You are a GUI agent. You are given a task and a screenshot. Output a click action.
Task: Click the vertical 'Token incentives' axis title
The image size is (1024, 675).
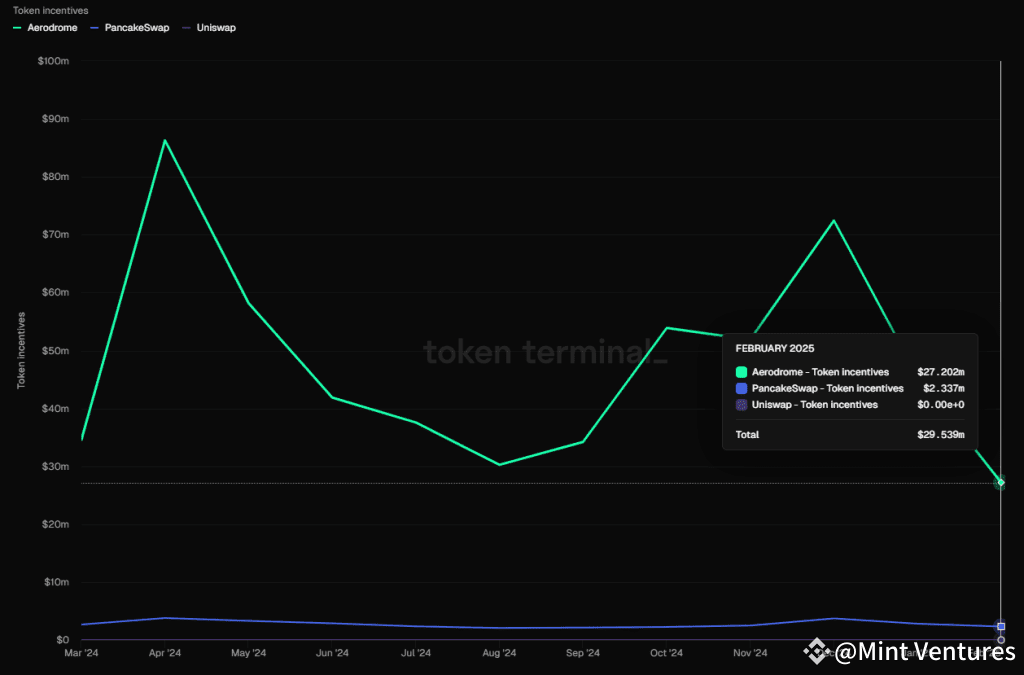[x=21, y=351]
